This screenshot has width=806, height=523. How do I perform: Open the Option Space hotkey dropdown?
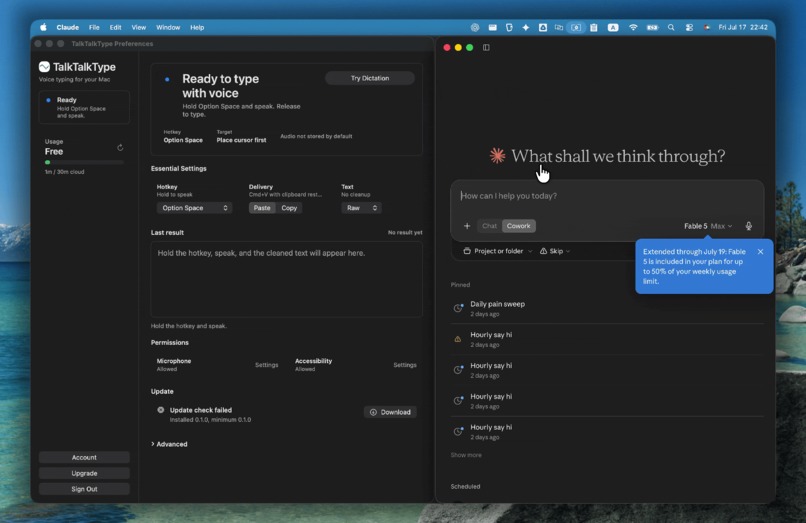(194, 208)
